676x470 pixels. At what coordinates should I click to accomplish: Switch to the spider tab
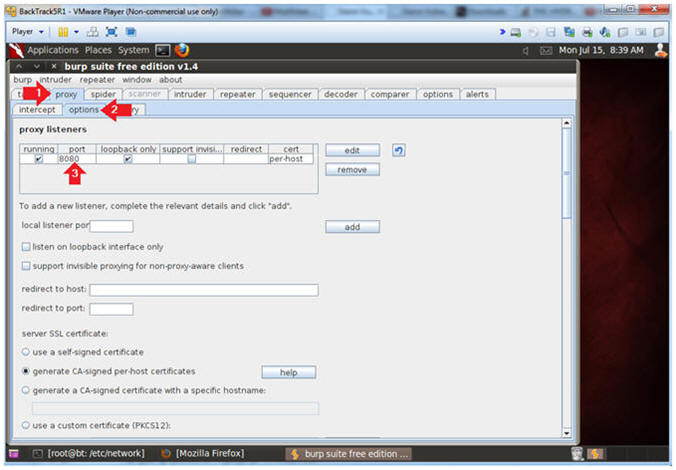pos(103,94)
